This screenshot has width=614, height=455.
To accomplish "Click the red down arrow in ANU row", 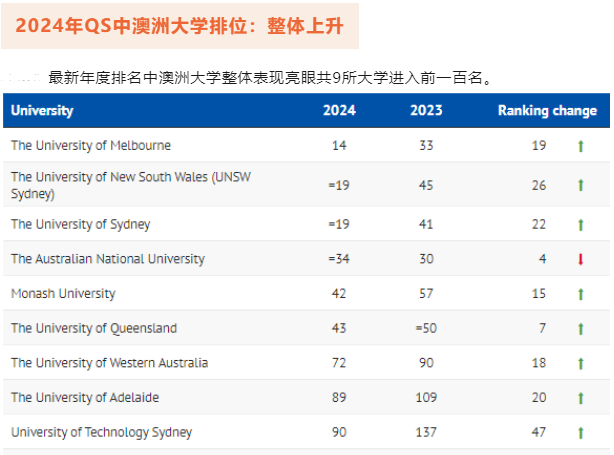I will [581, 259].
